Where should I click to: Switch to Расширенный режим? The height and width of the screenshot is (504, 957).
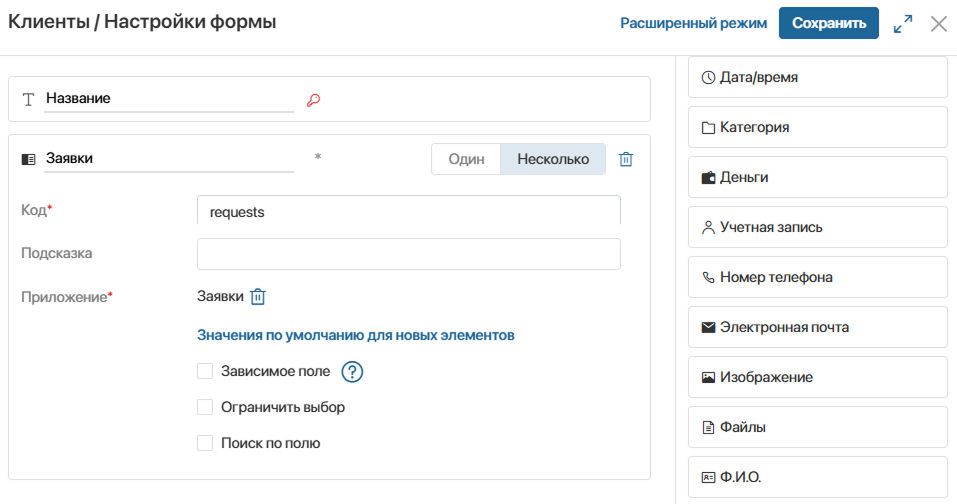click(693, 23)
